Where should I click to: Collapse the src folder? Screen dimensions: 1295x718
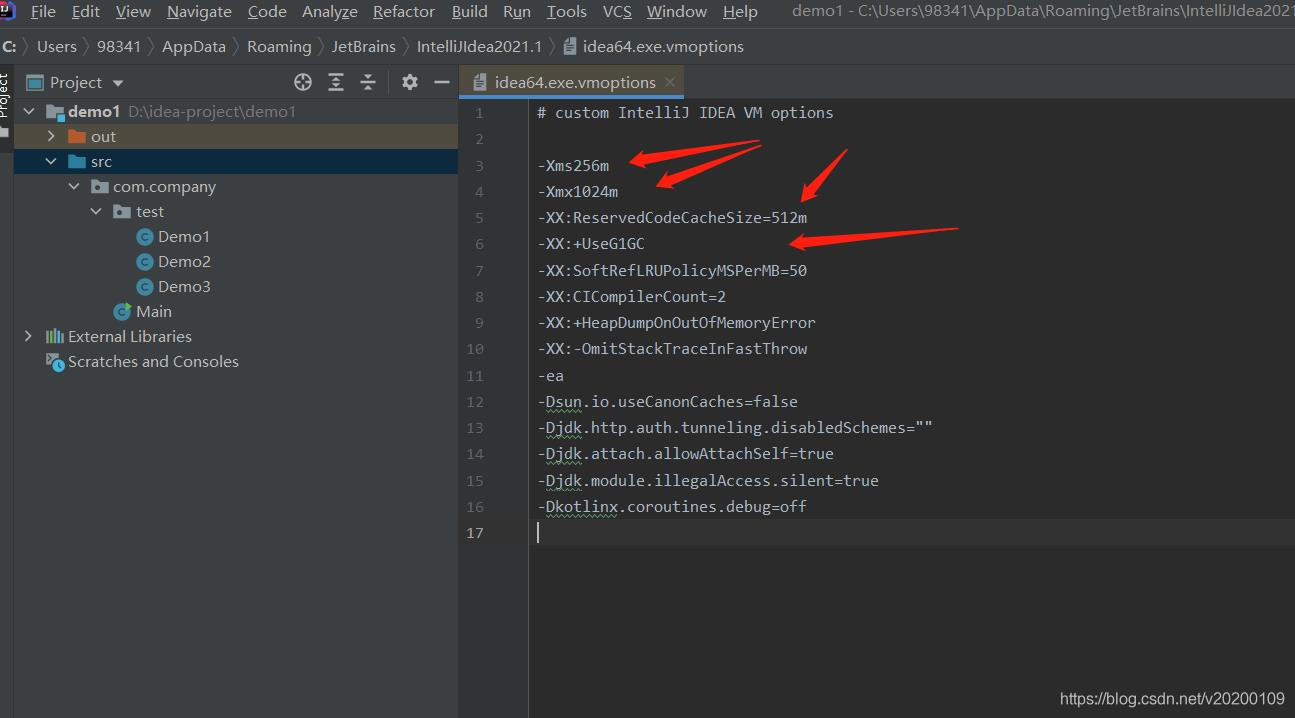pos(51,162)
